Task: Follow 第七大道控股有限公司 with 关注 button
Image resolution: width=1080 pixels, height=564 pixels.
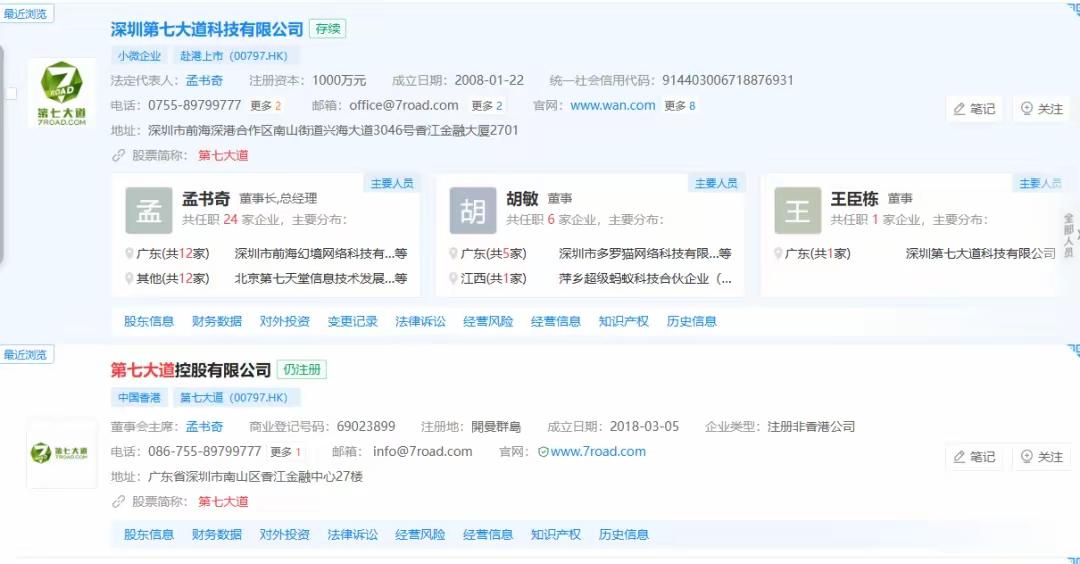Action: click(x=1041, y=457)
